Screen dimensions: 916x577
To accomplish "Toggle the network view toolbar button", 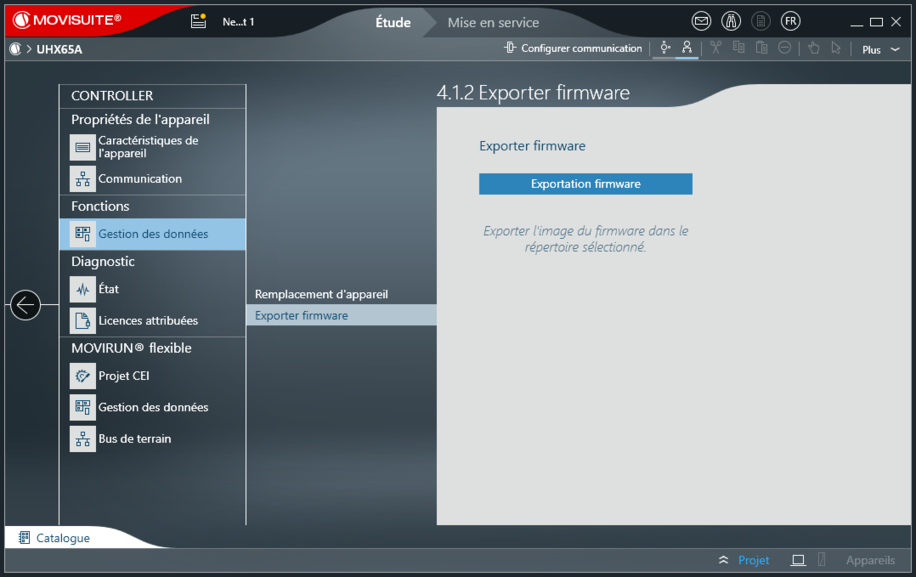I will pos(664,48).
